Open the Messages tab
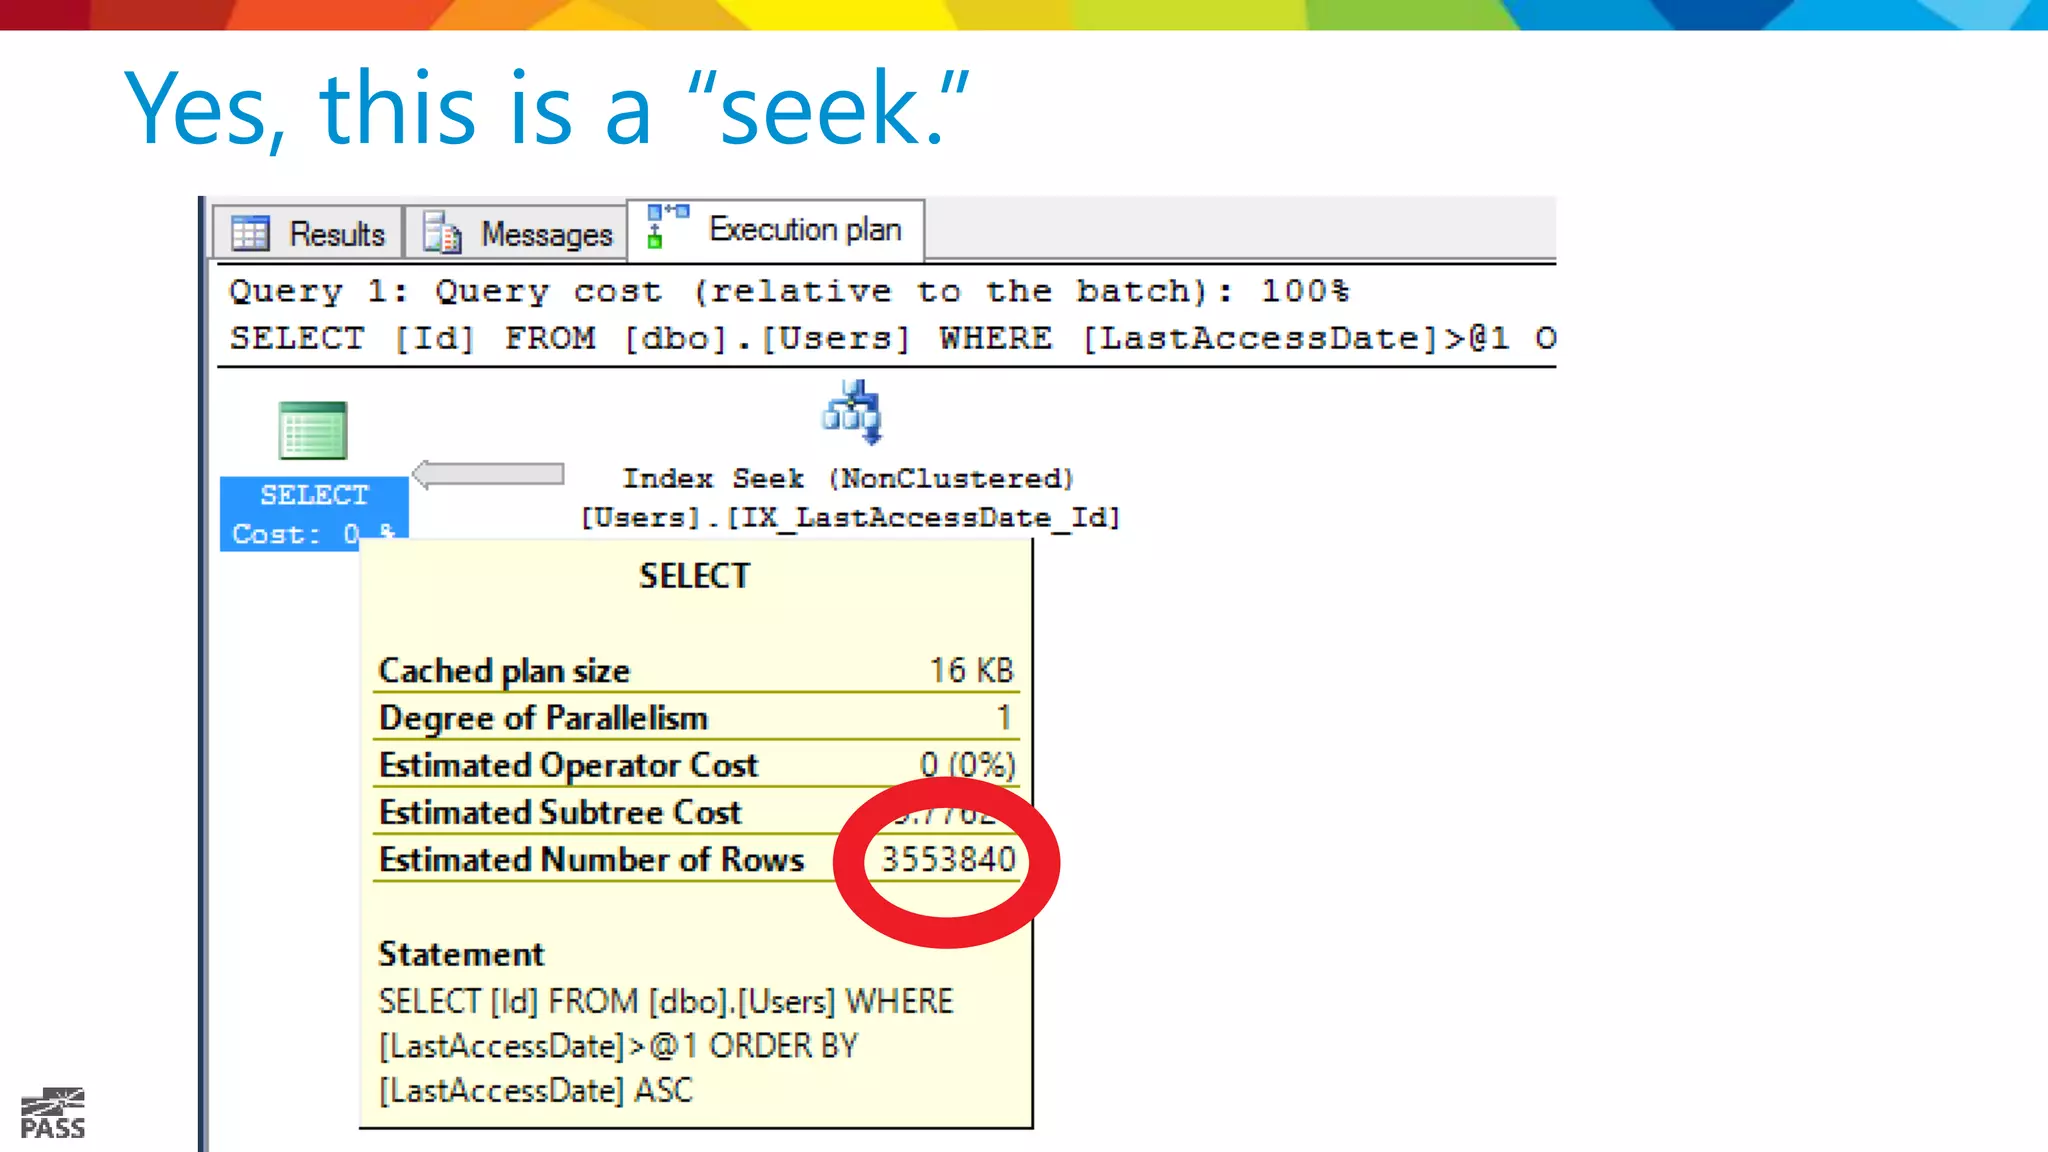This screenshot has height=1152, width=2048. [516, 233]
